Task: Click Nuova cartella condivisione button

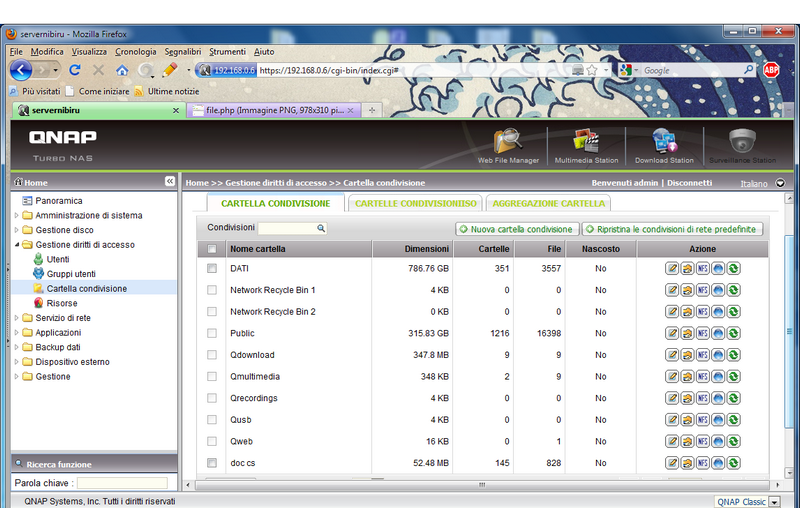Action: [516, 229]
